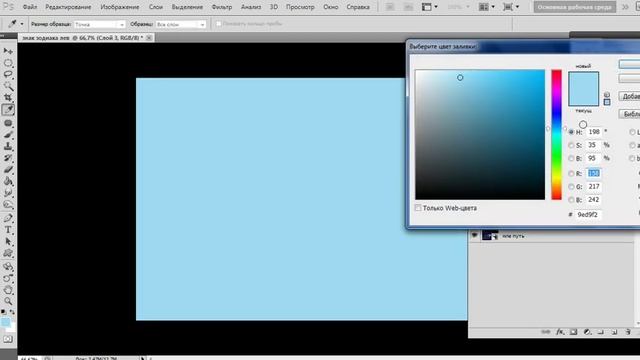Click the create new layer icon

(x=614, y=332)
